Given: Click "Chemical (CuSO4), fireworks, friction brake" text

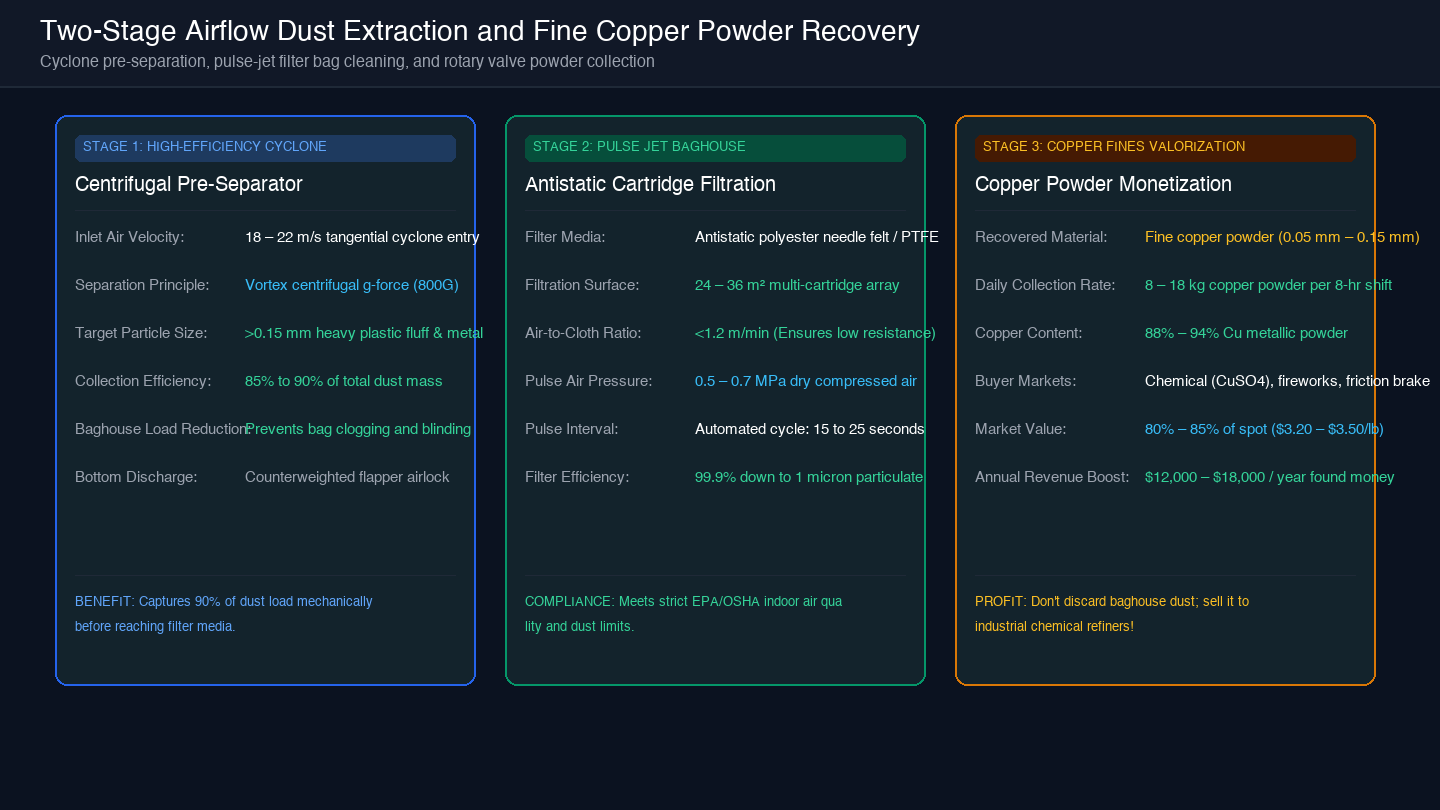Looking at the screenshot, I should click(x=1287, y=381).
